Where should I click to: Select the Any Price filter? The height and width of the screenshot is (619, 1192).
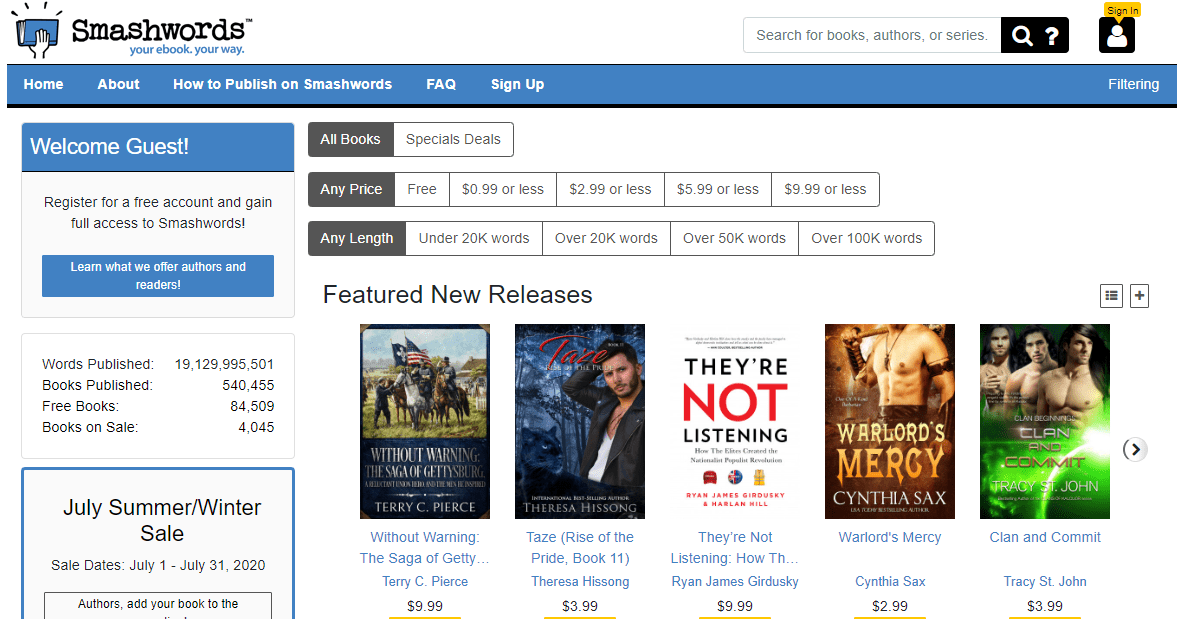click(x=351, y=189)
